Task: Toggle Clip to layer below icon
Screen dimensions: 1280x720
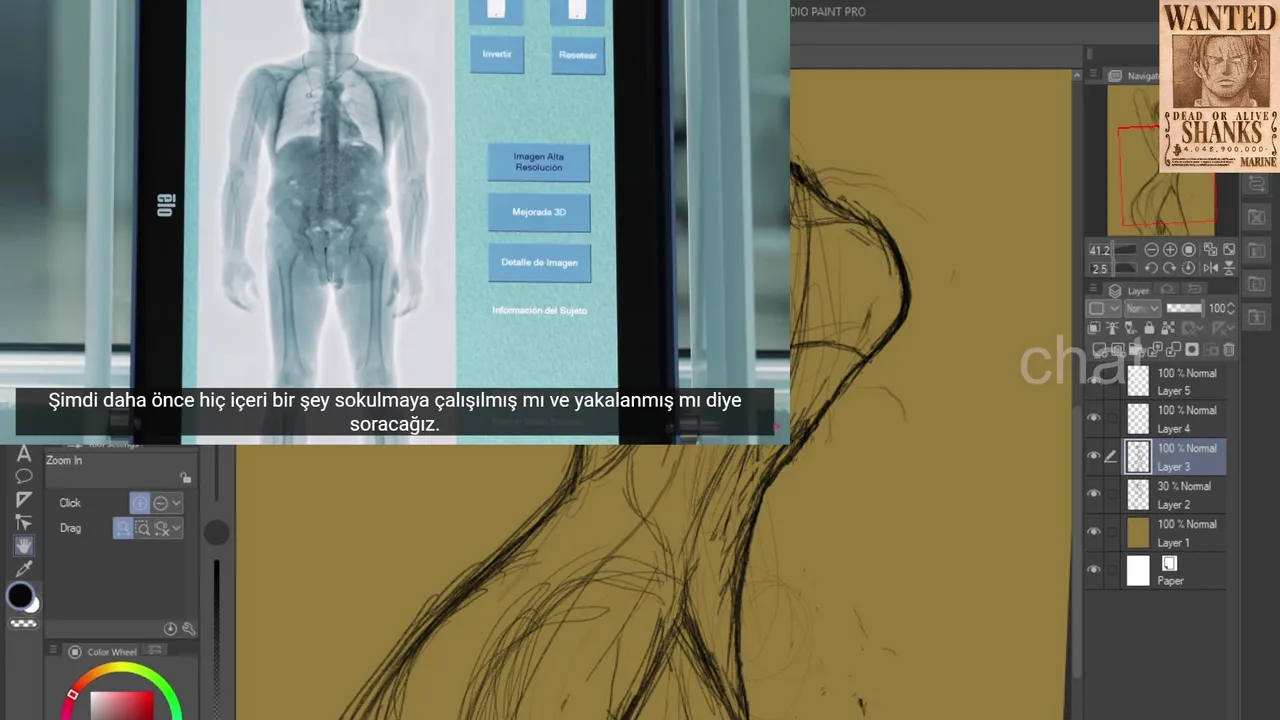Action: [x=1094, y=327]
